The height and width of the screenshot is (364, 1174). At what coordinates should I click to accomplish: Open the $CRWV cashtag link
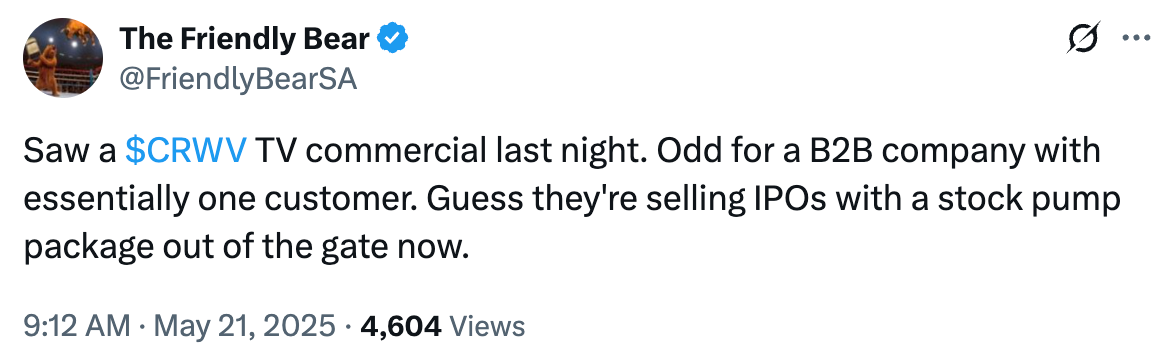185,151
